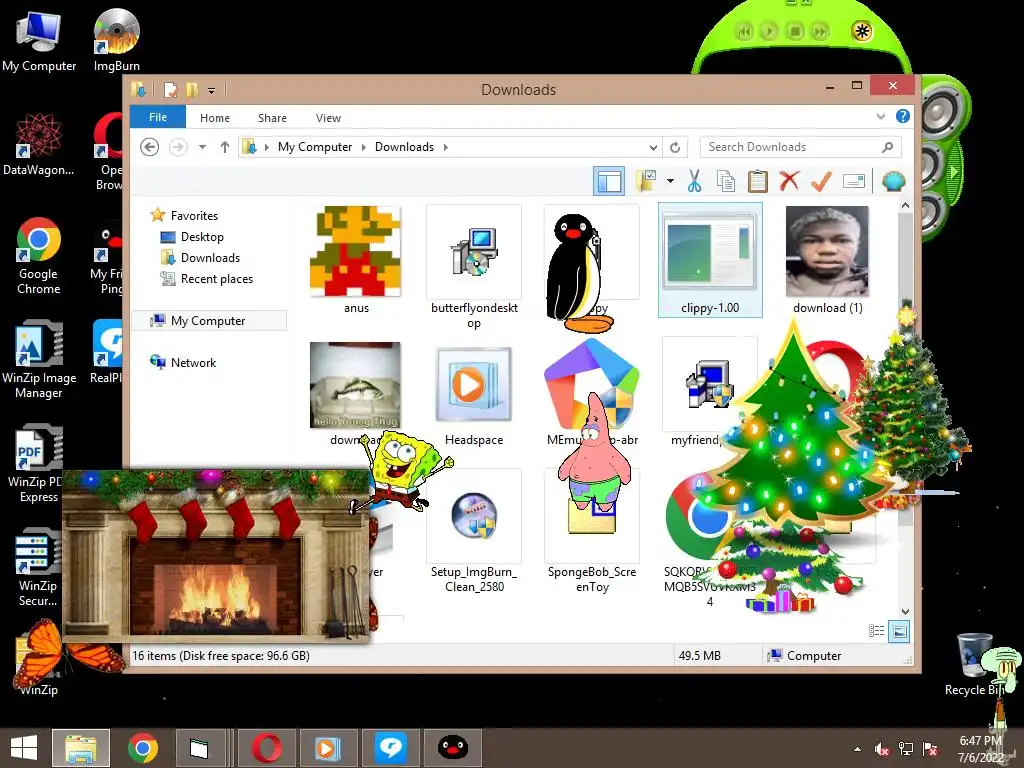The width and height of the screenshot is (1024, 768).
Task: Select Downloads under Favorites
Action: (x=210, y=258)
